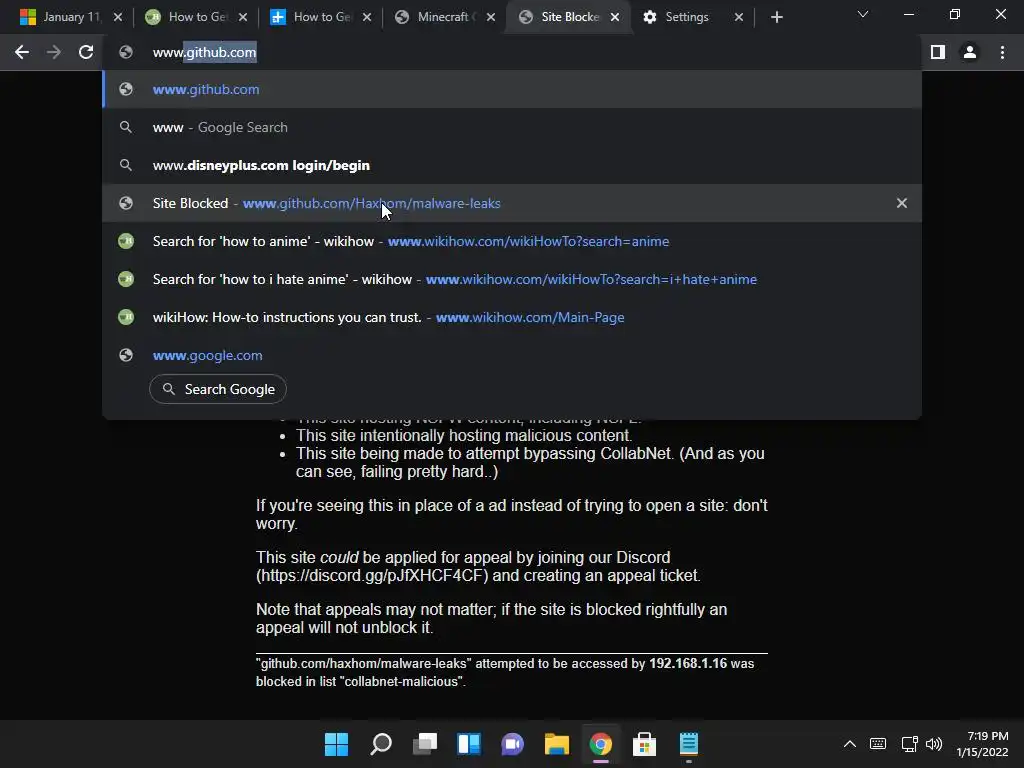The width and height of the screenshot is (1024, 768).
Task: Open the profile avatar menu
Action: click(x=970, y=52)
